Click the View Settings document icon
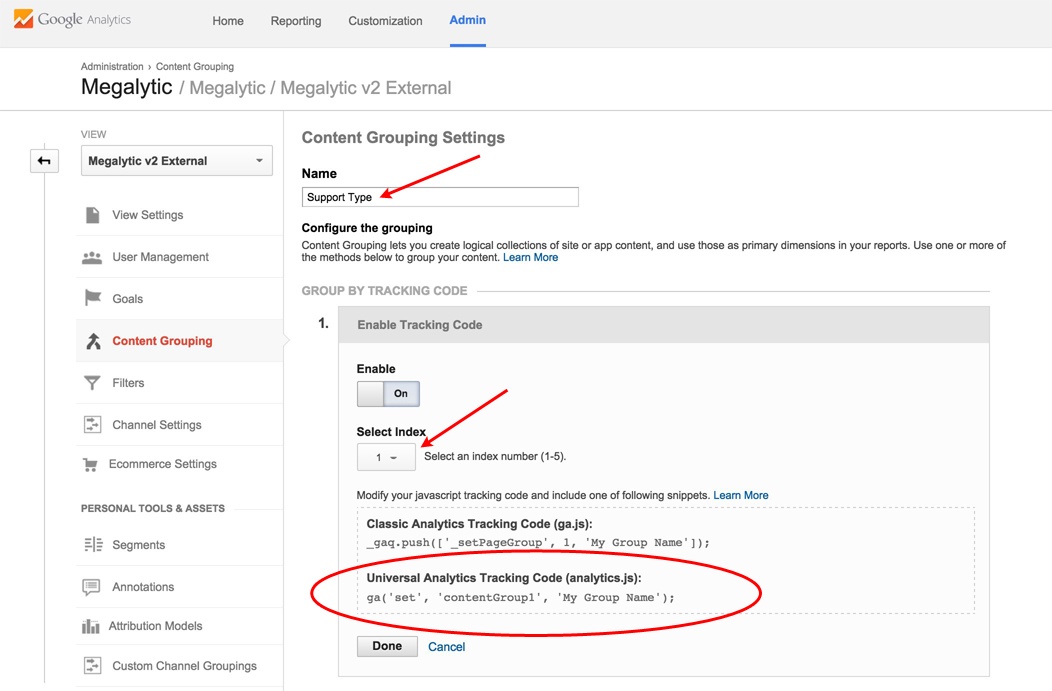1052x691 pixels. (x=93, y=215)
